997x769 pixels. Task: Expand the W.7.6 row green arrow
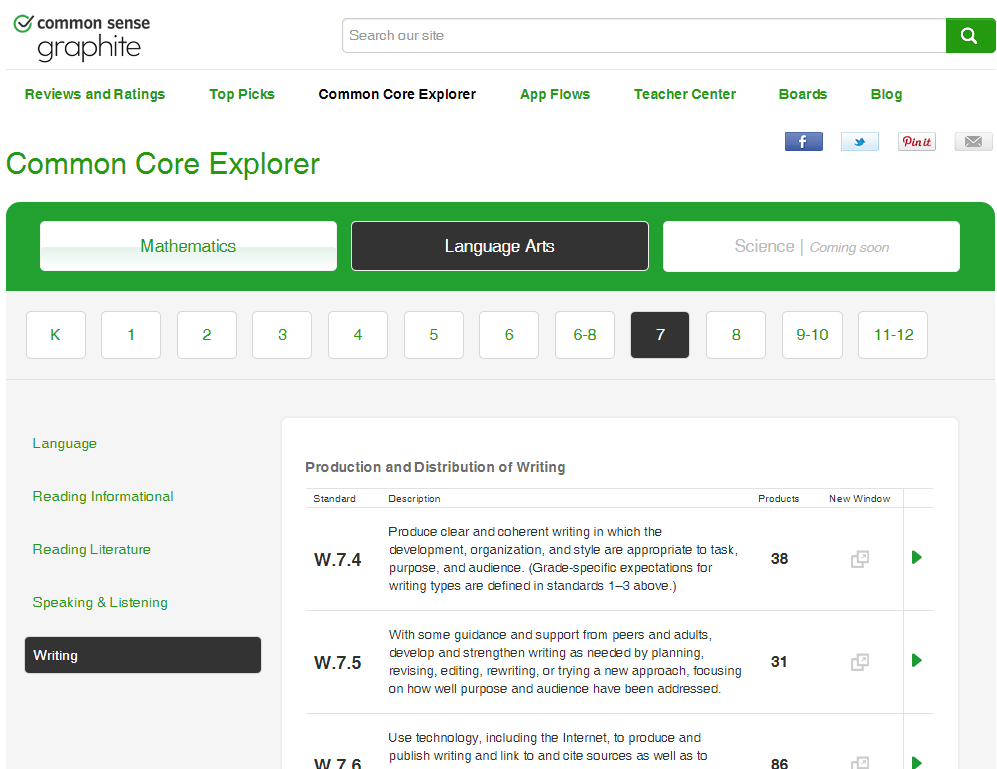[916, 763]
